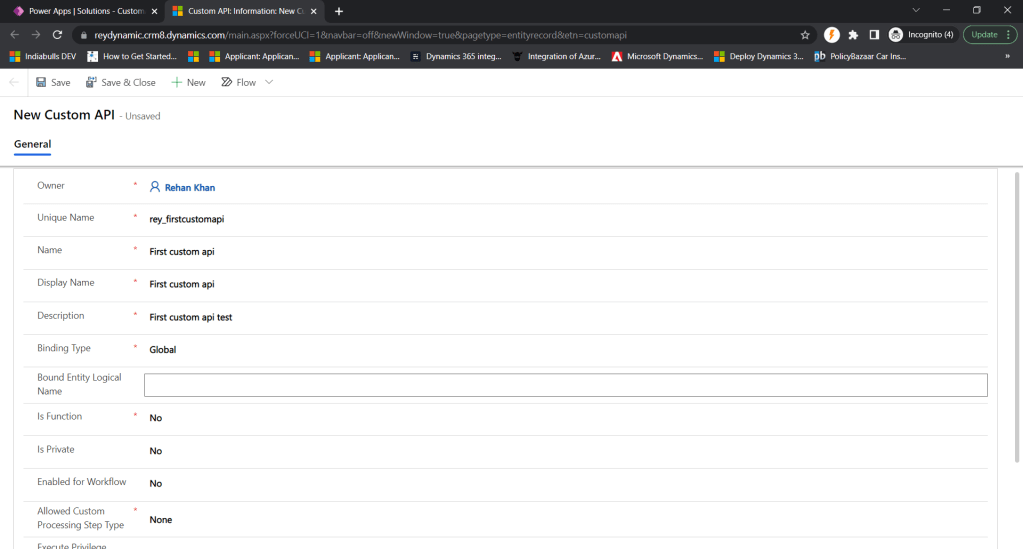Click the Save icon in command bar
The height and width of the screenshot is (549, 1023).
click(41, 82)
